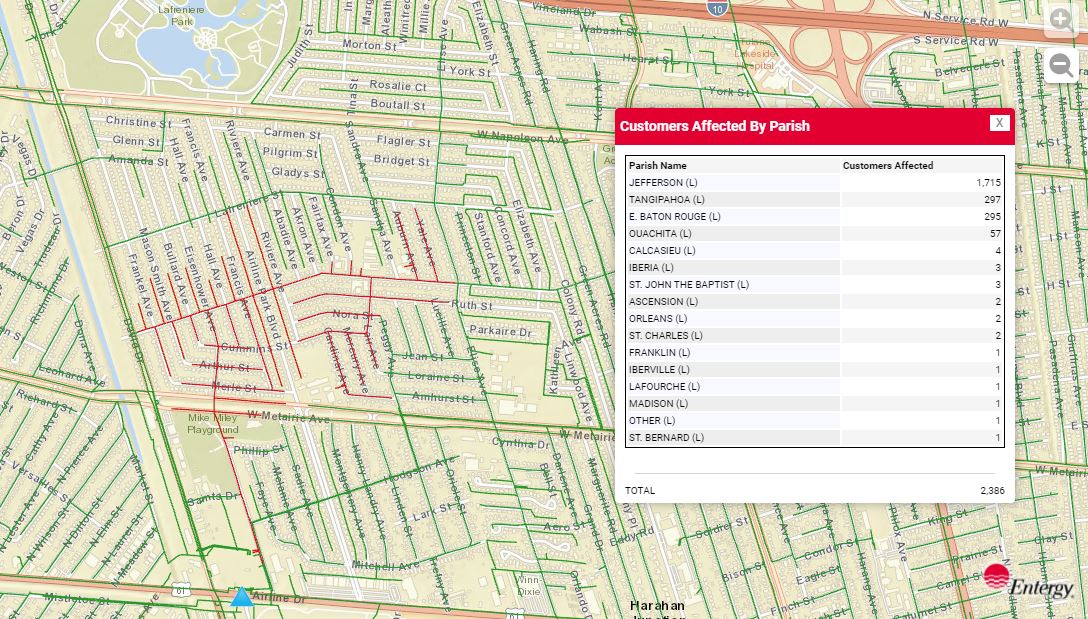Click the Winn-Dixie label on map

(x=528, y=586)
